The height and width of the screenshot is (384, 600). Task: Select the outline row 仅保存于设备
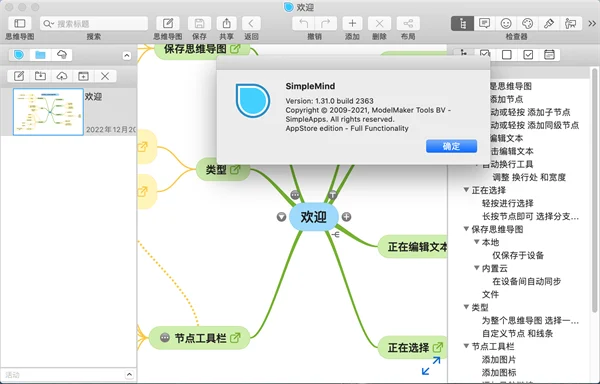[x=518, y=255]
